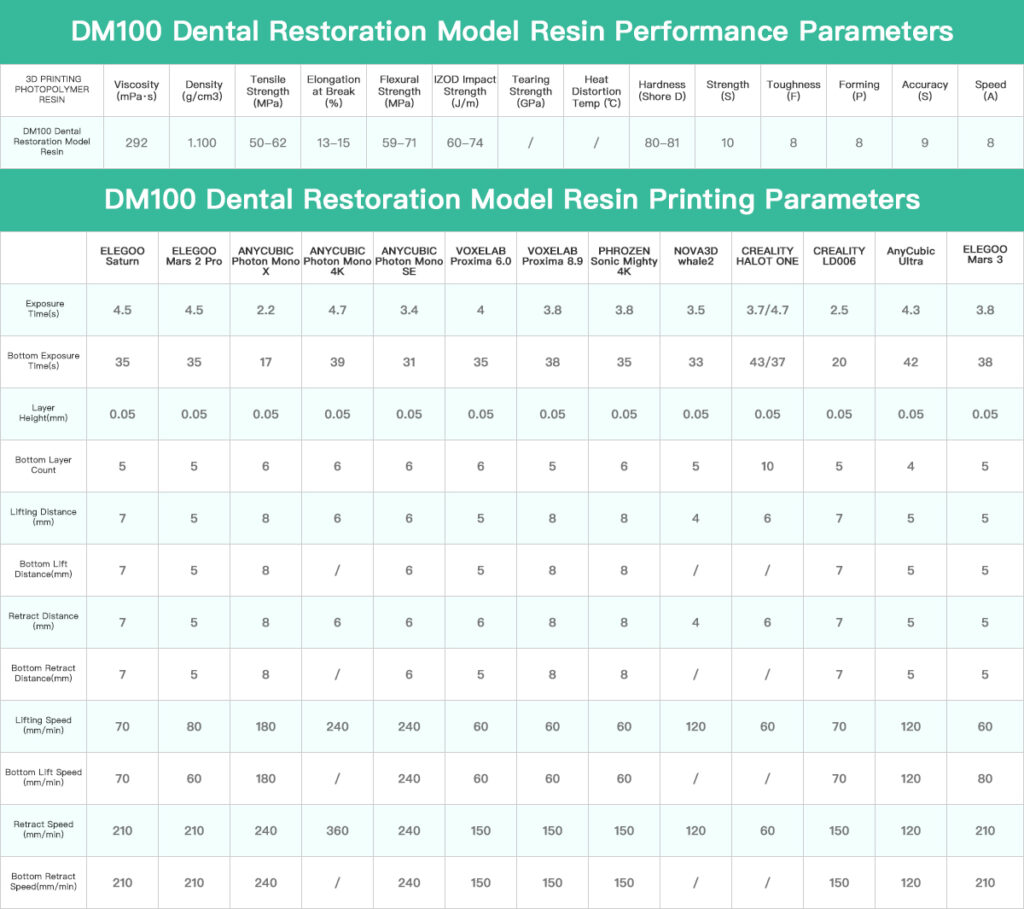Image resolution: width=1024 pixels, height=909 pixels.
Task: Click the Lifting Speed (mm/min) row label
Action: [x=44, y=726]
